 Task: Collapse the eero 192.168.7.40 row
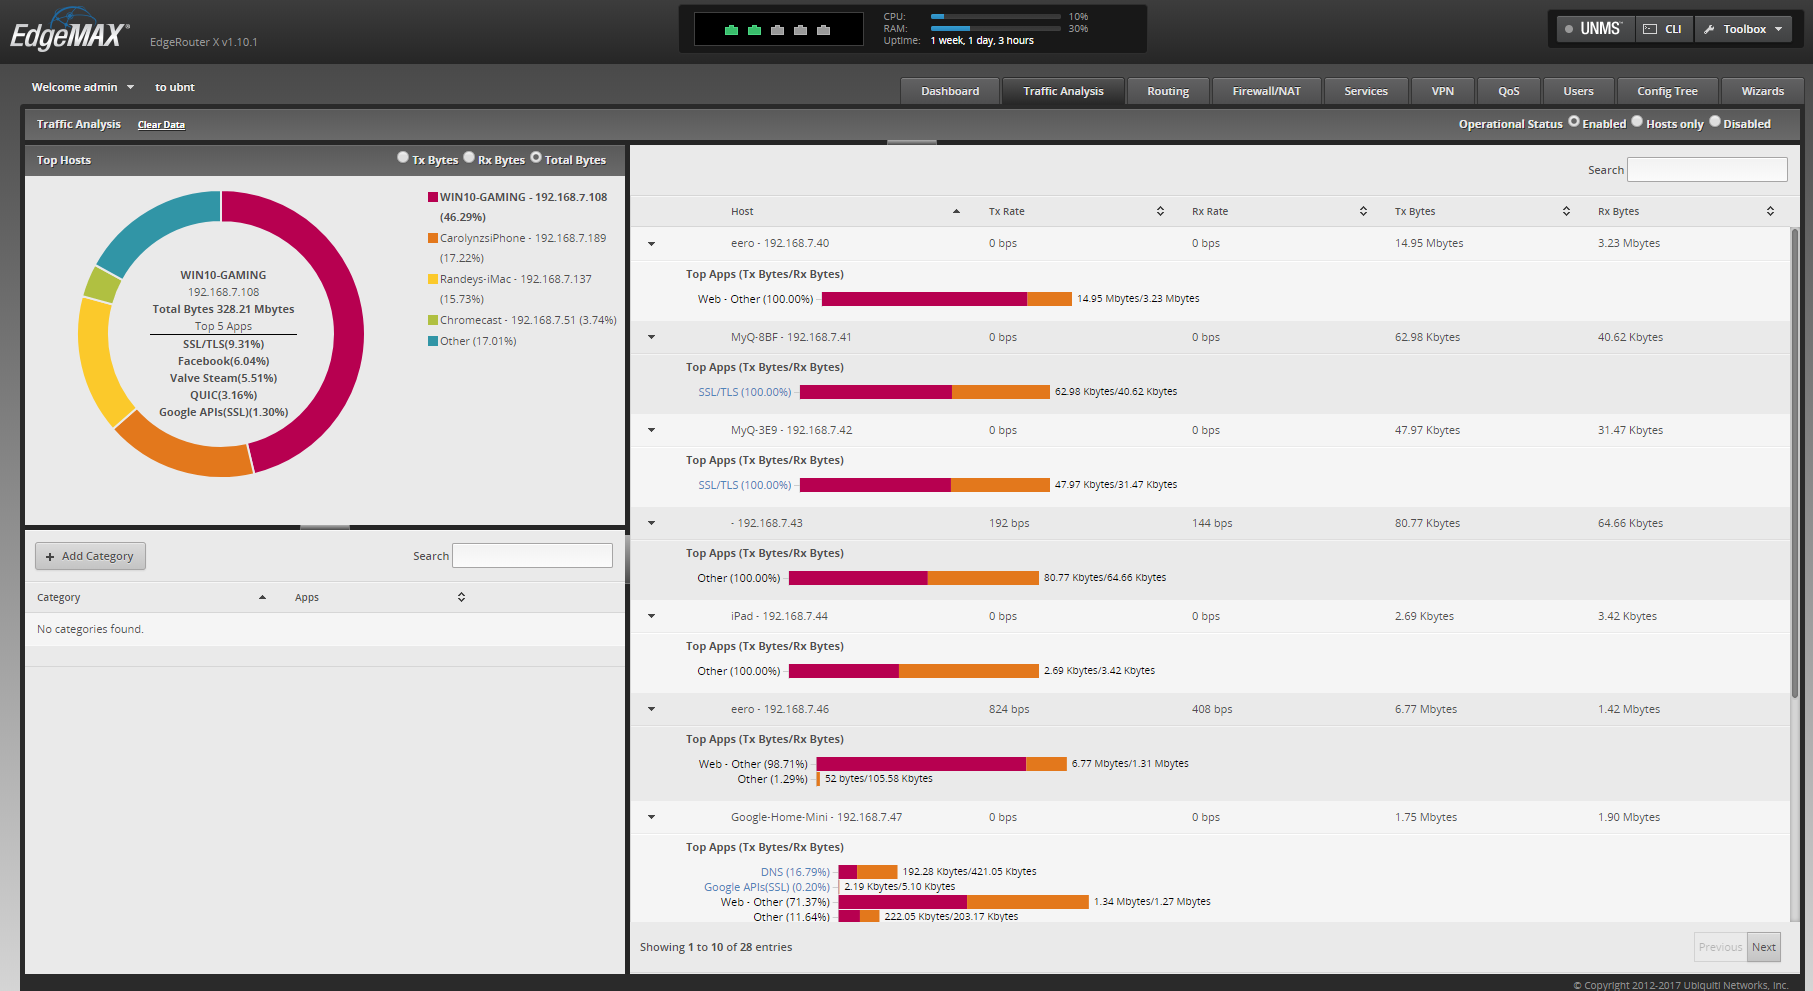click(651, 244)
